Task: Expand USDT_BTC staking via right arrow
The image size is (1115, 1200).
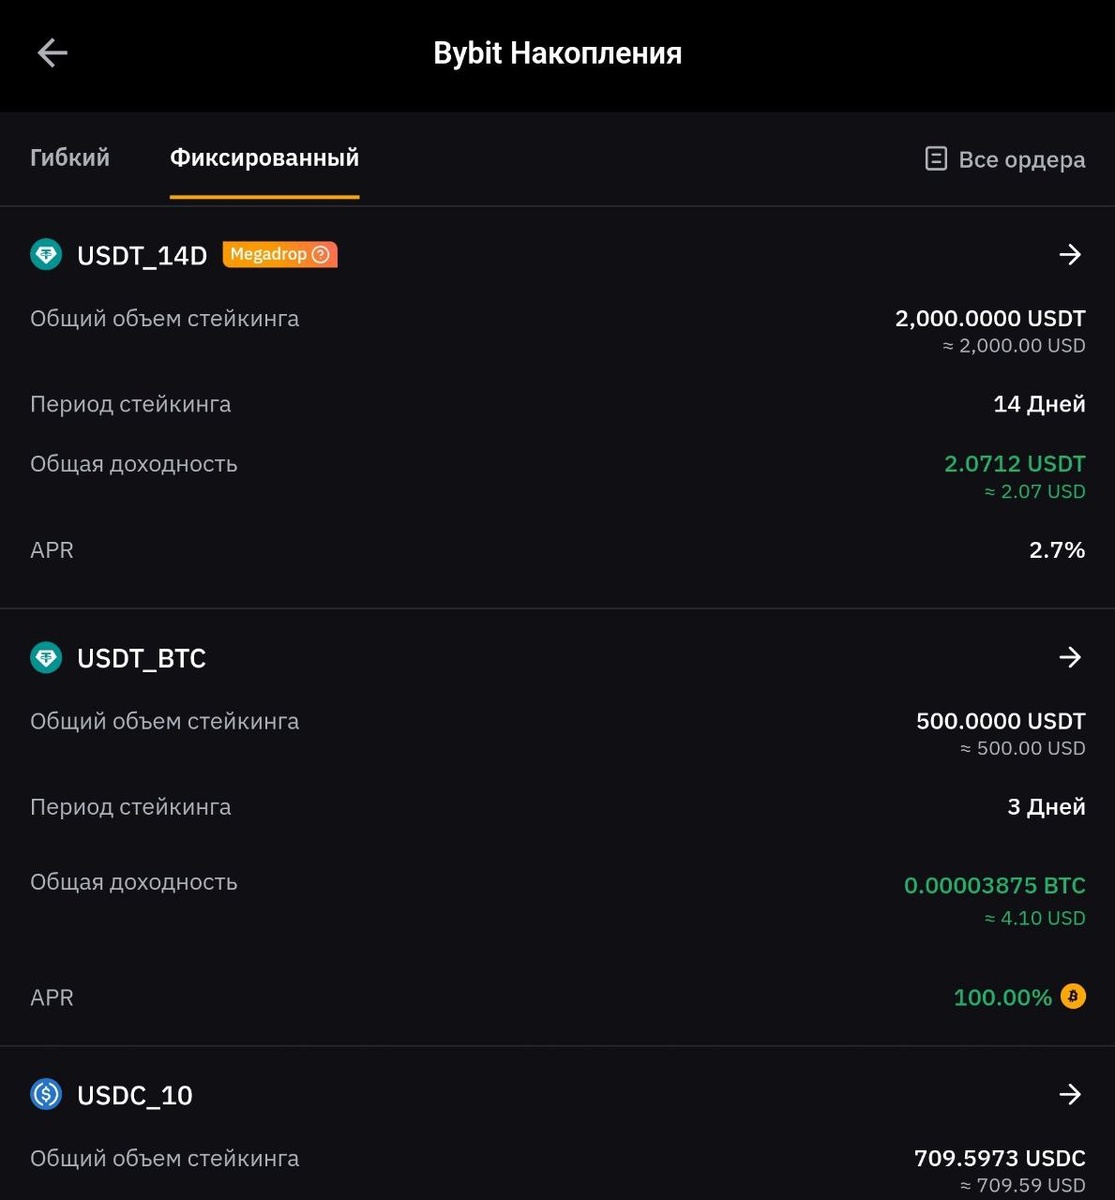Action: (1070, 657)
